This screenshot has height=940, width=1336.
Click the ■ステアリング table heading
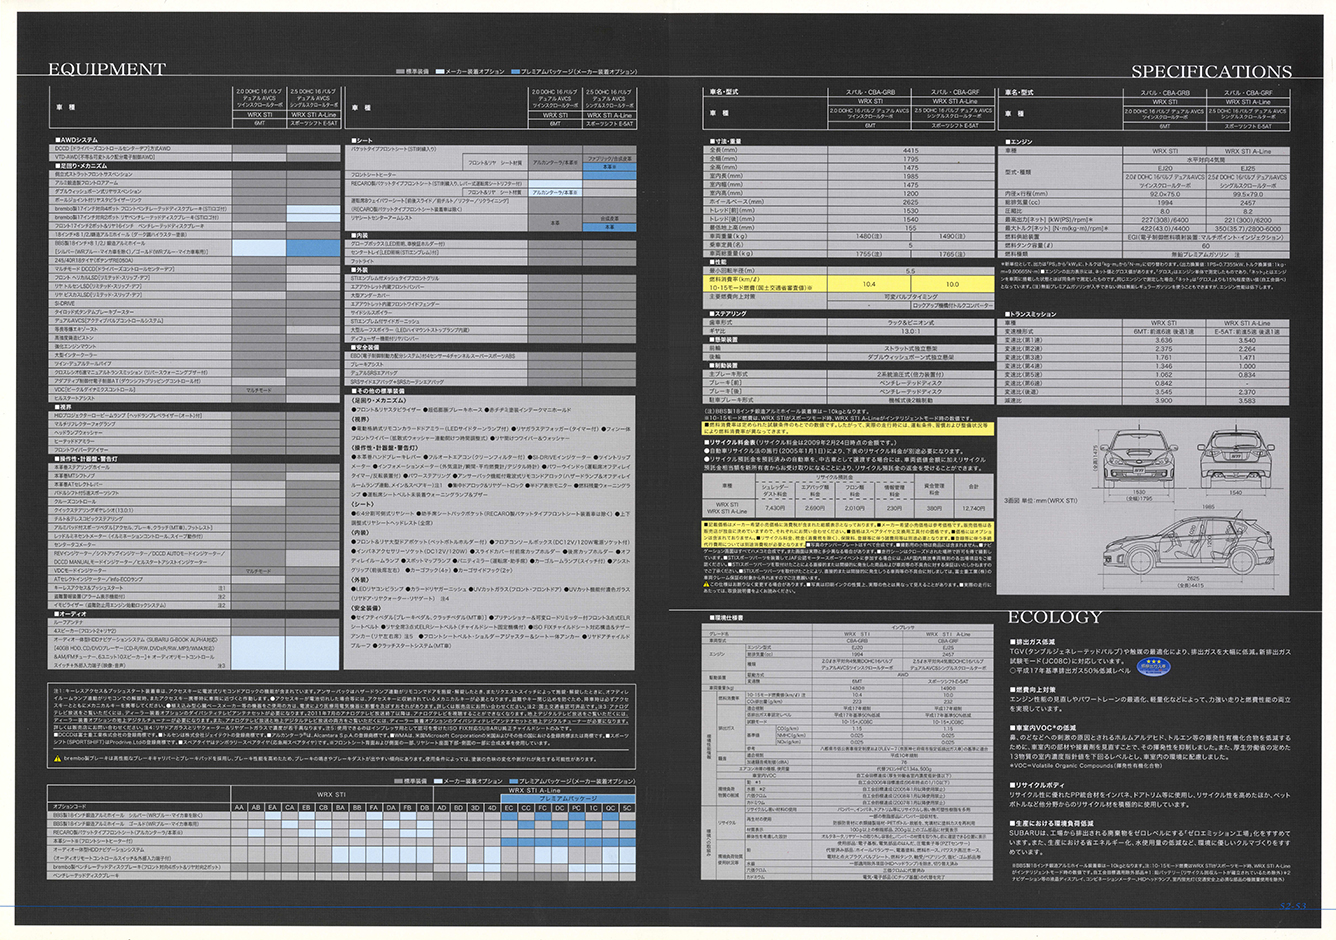(x=727, y=313)
